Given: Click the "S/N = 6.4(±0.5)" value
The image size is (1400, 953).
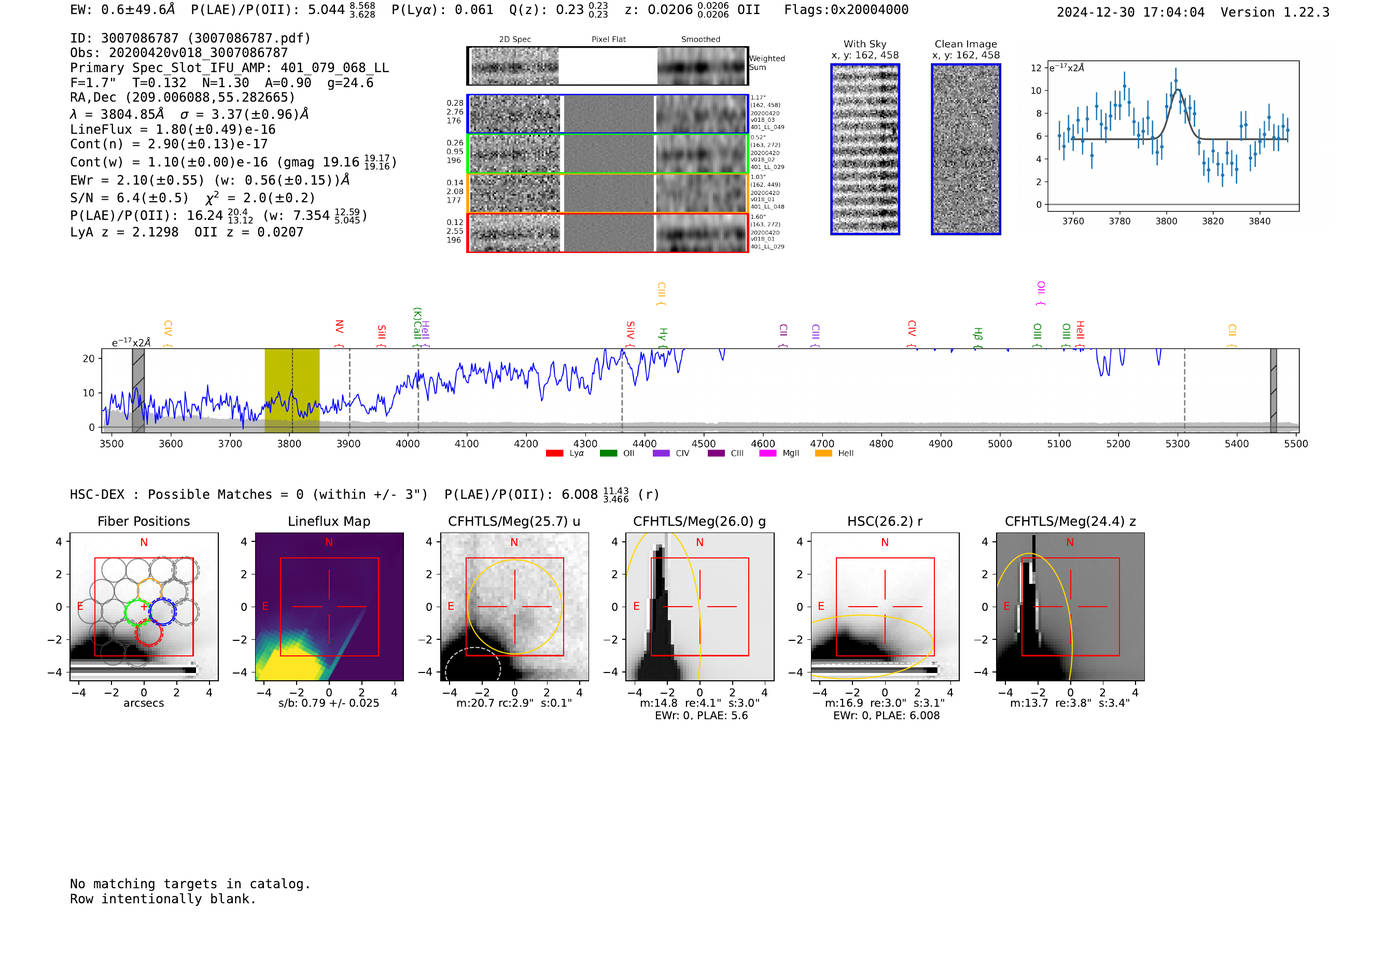Looking at the screenshot, I should (x=129, y=198).
